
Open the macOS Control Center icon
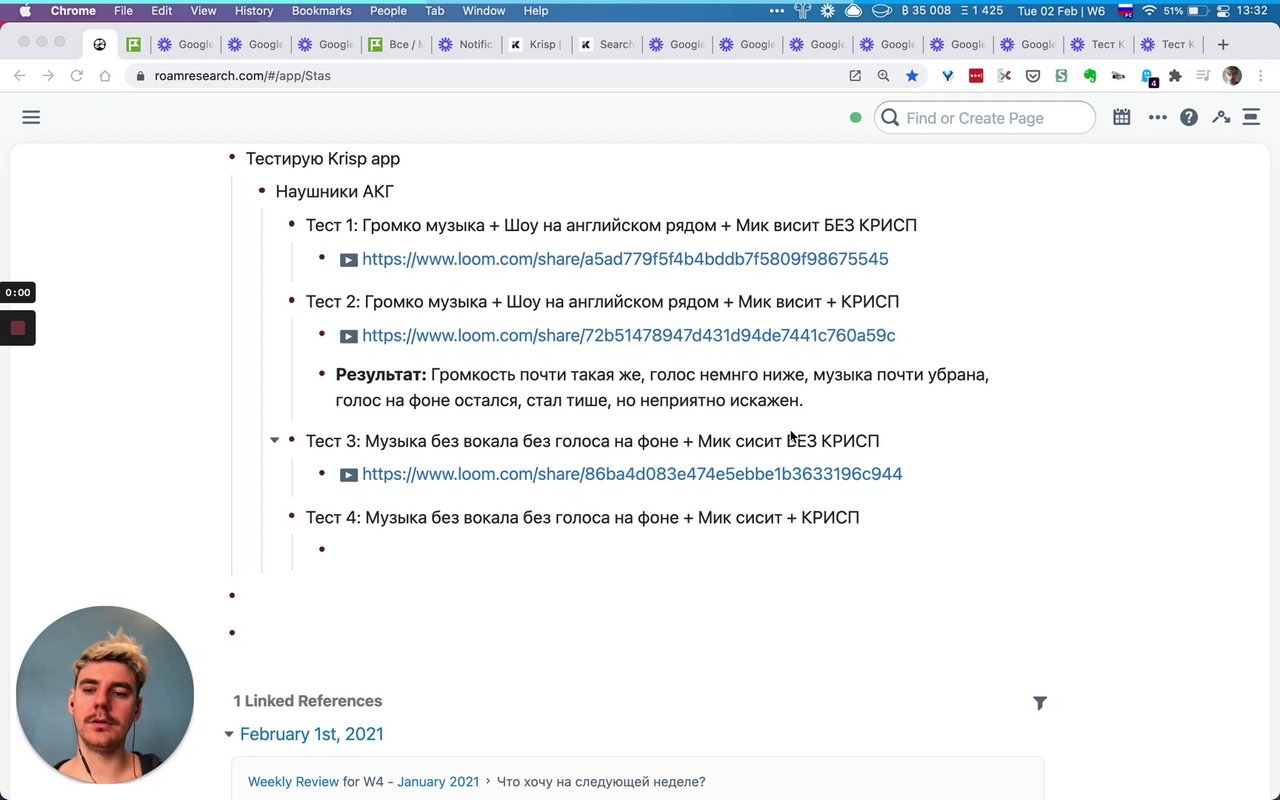point(1222,11)
